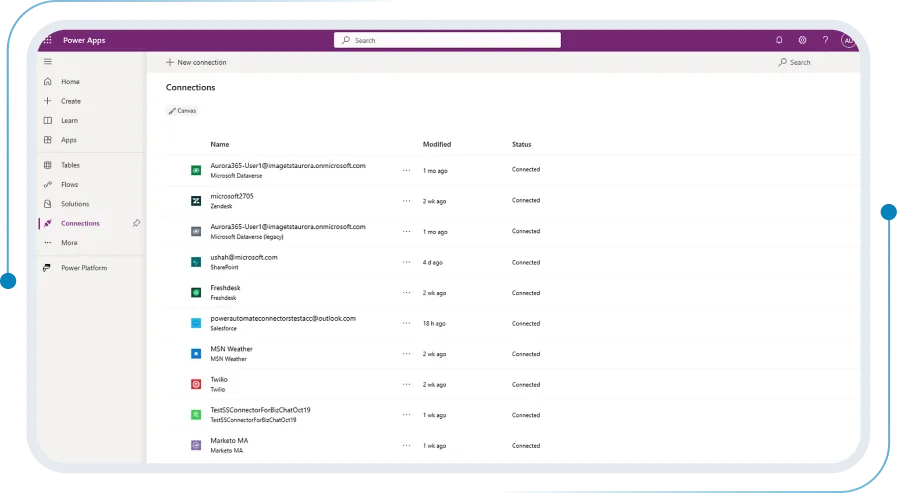
Task: Click the Power Apps title link
Action: [84, 40]
